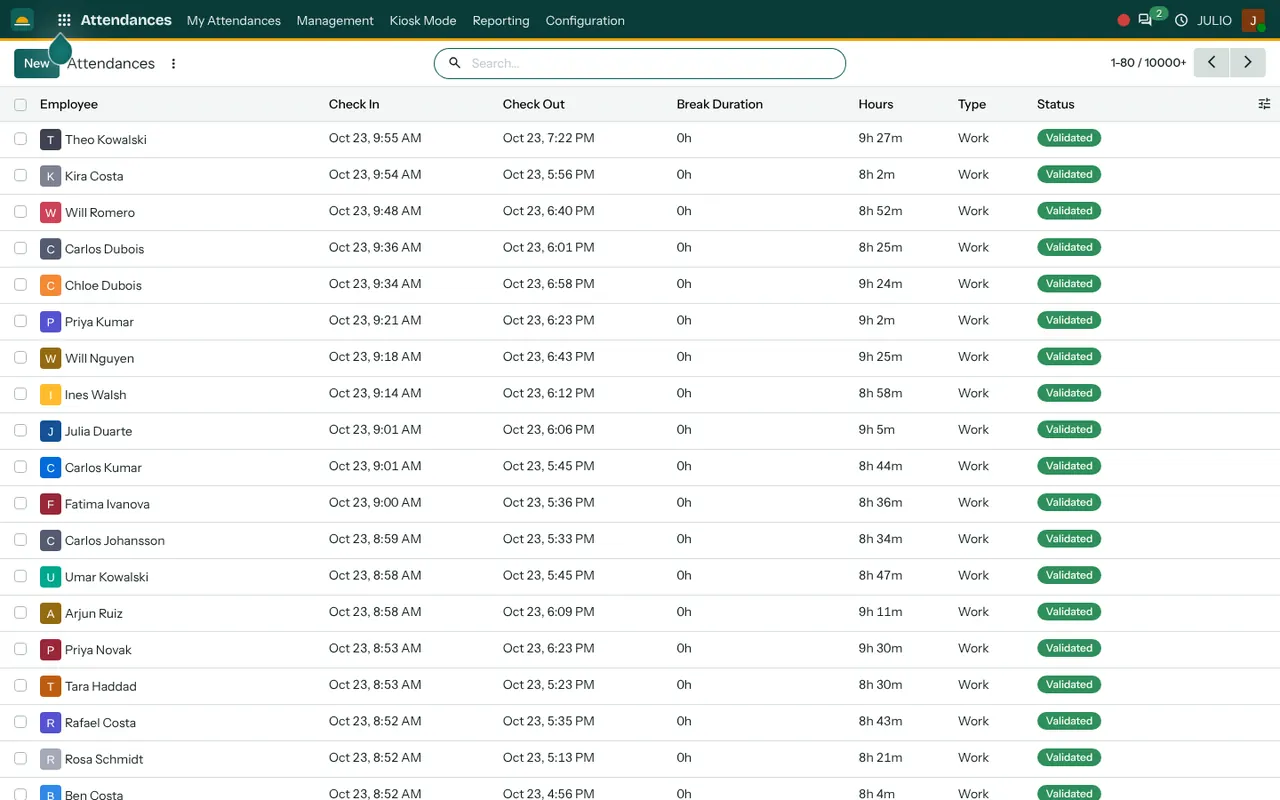The width and height of the screenshot is (1280, 800).
Task: Sort by the Break Duration column header
Action: tap(720, 104)
